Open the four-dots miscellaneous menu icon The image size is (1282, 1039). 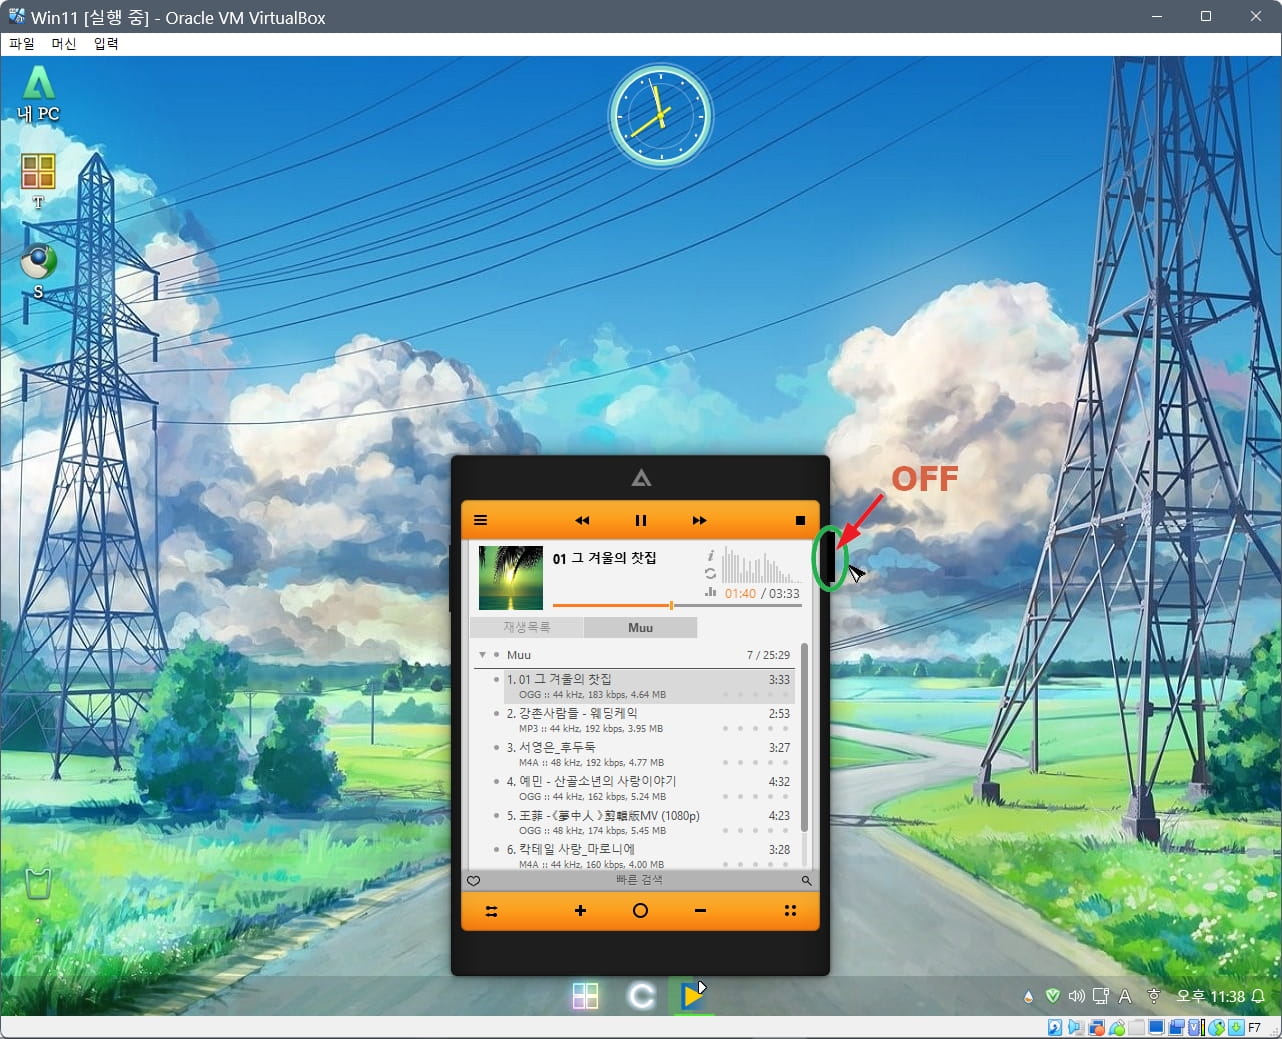[790, 910]
